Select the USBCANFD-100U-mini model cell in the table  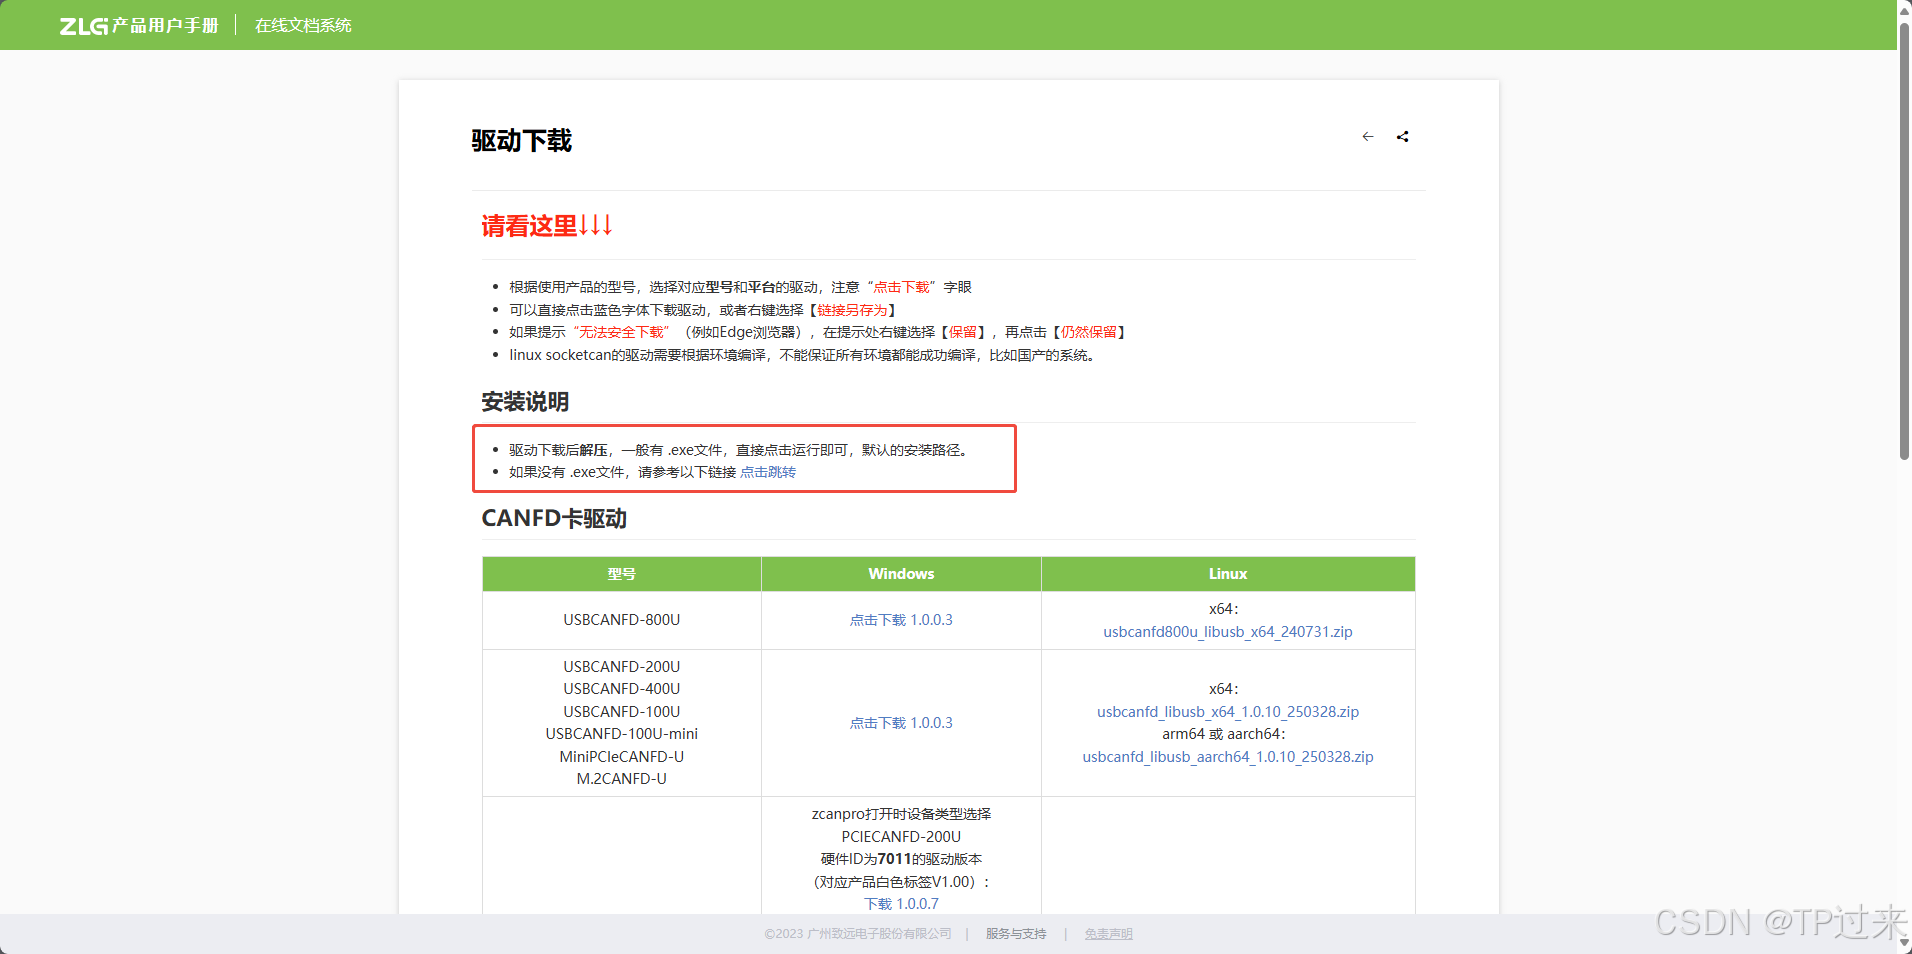pos(620,733)
